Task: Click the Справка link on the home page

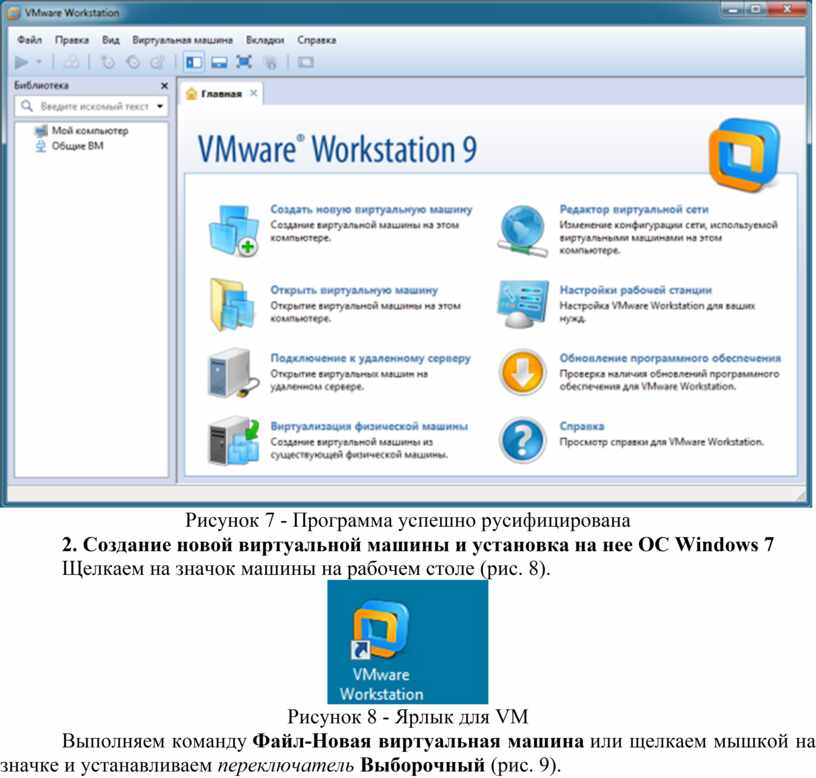Action: click(582, 426)
